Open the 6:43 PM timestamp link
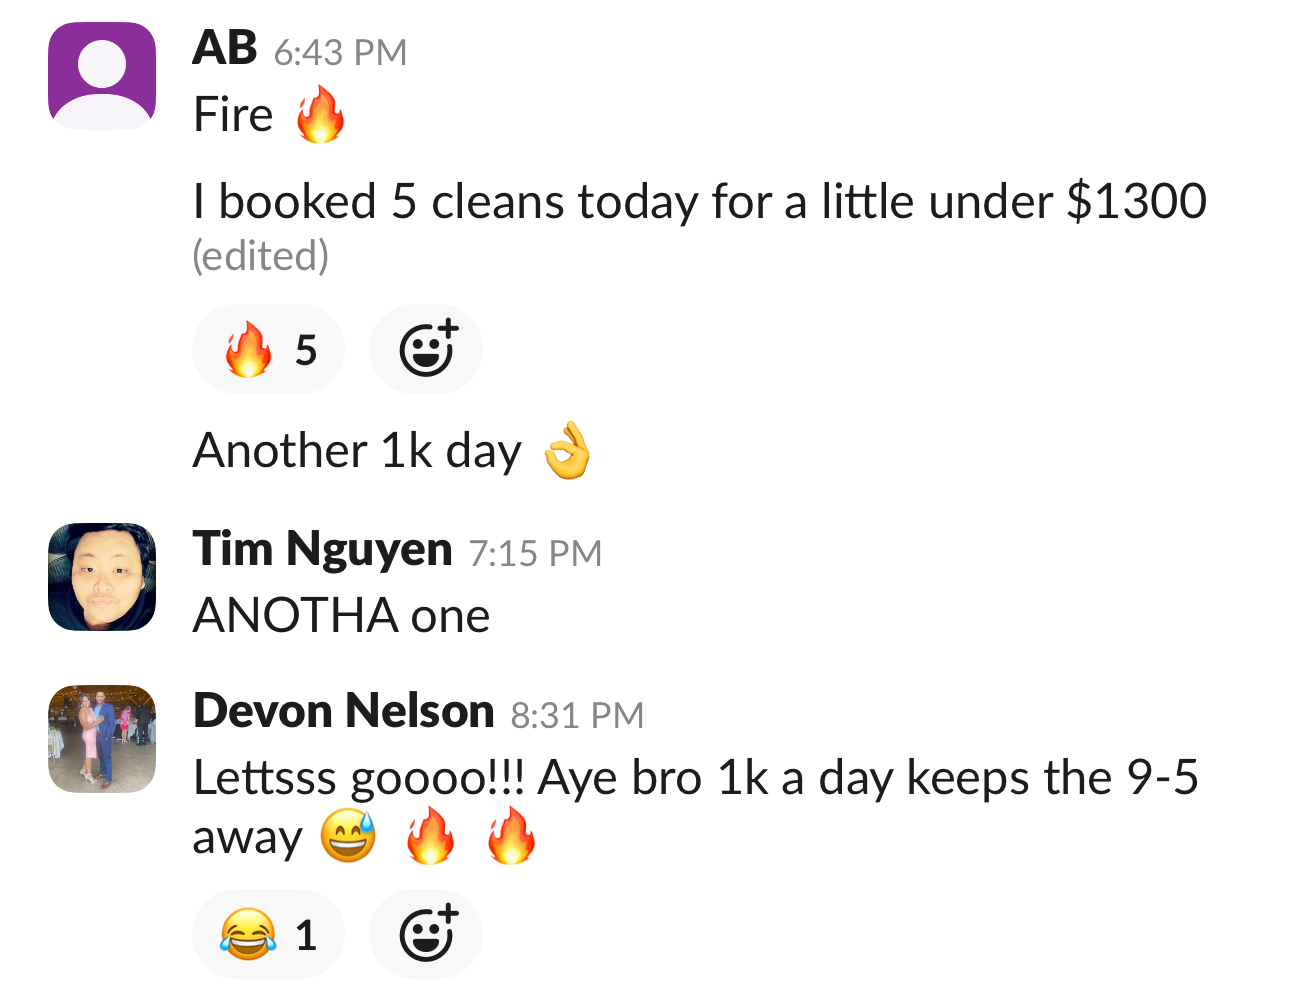The image size is (1290, 993). [x=340, y=52]
